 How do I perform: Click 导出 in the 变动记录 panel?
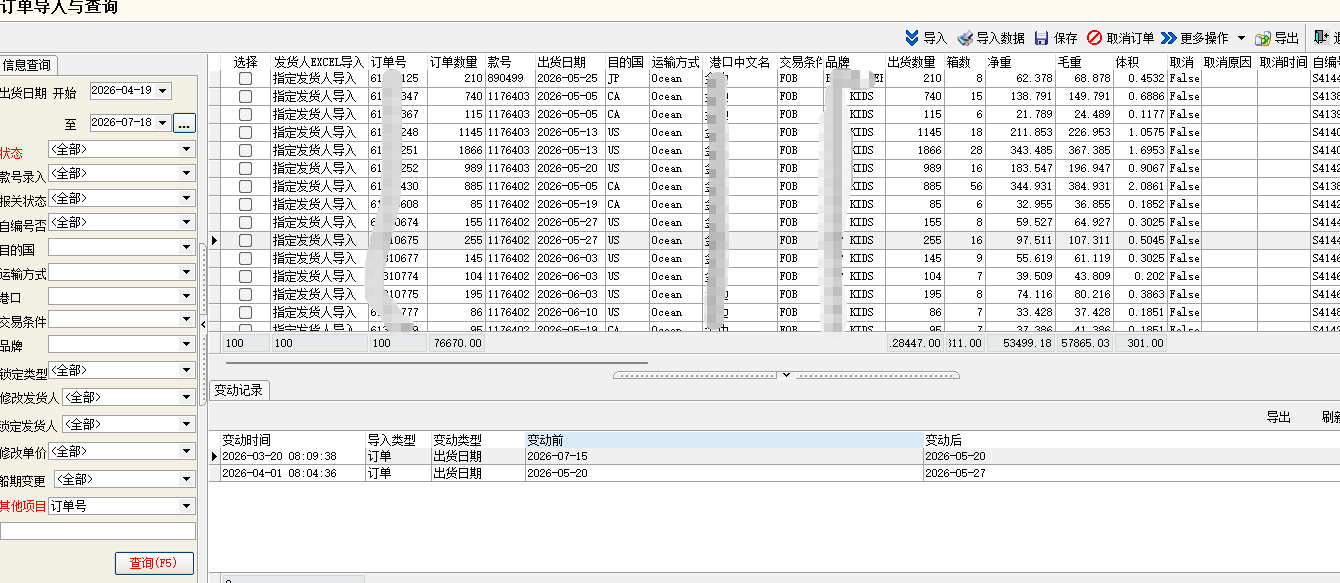coord(1278,417)
